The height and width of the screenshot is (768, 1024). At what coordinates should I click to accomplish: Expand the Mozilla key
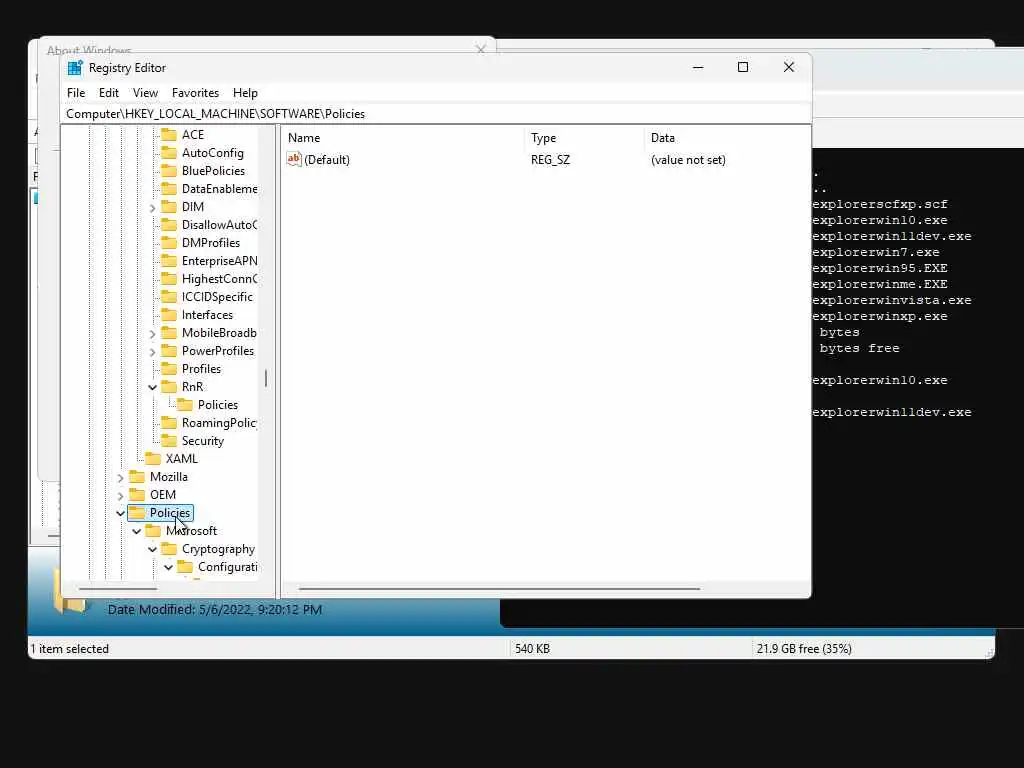point(120,478)
